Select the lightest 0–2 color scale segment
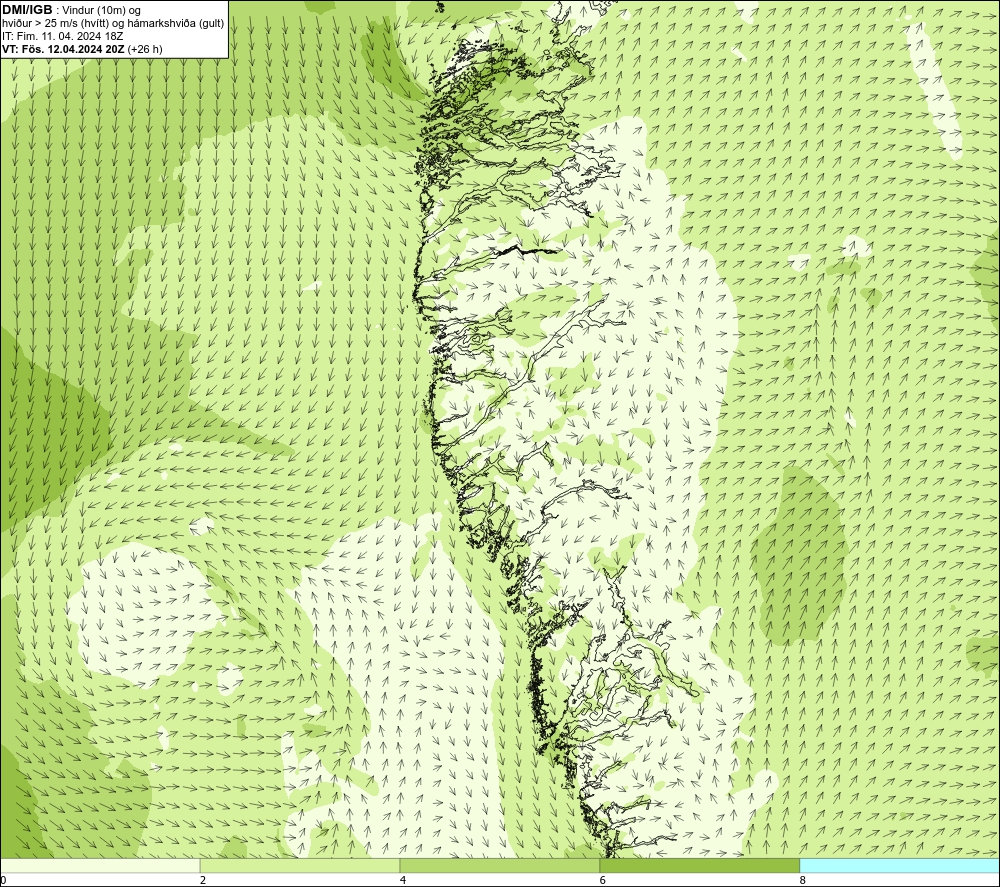 (x=100, y=865)
